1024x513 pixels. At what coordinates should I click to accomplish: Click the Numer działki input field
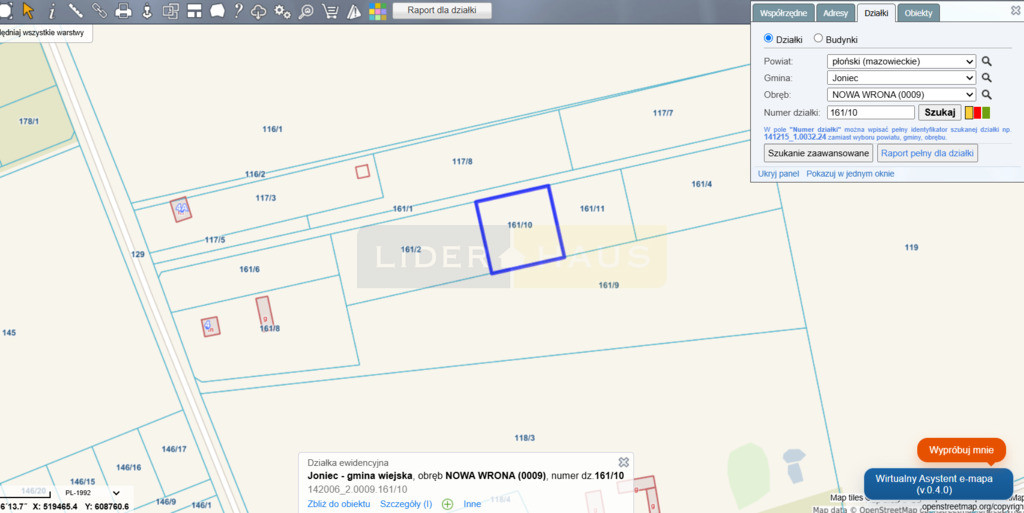click(871, 112)
